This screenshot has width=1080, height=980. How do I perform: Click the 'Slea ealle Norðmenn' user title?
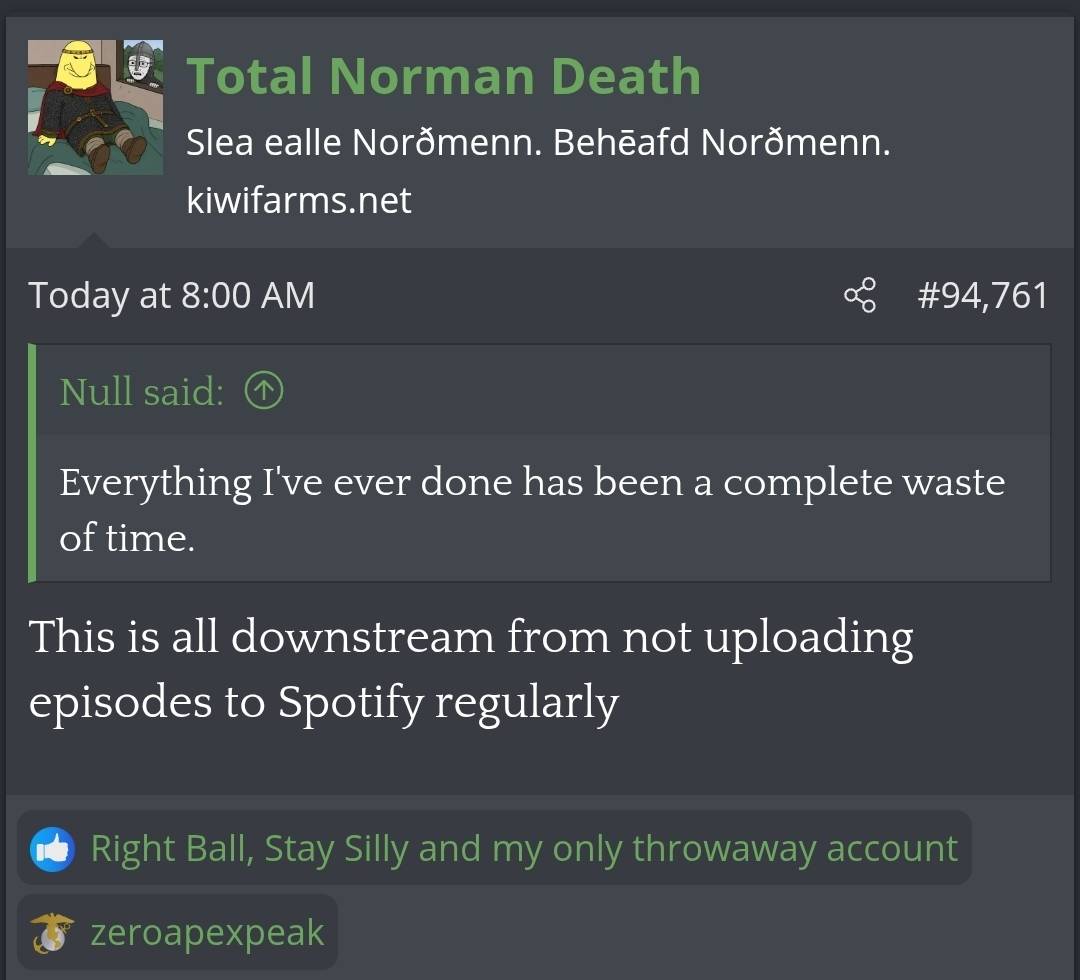538,143
